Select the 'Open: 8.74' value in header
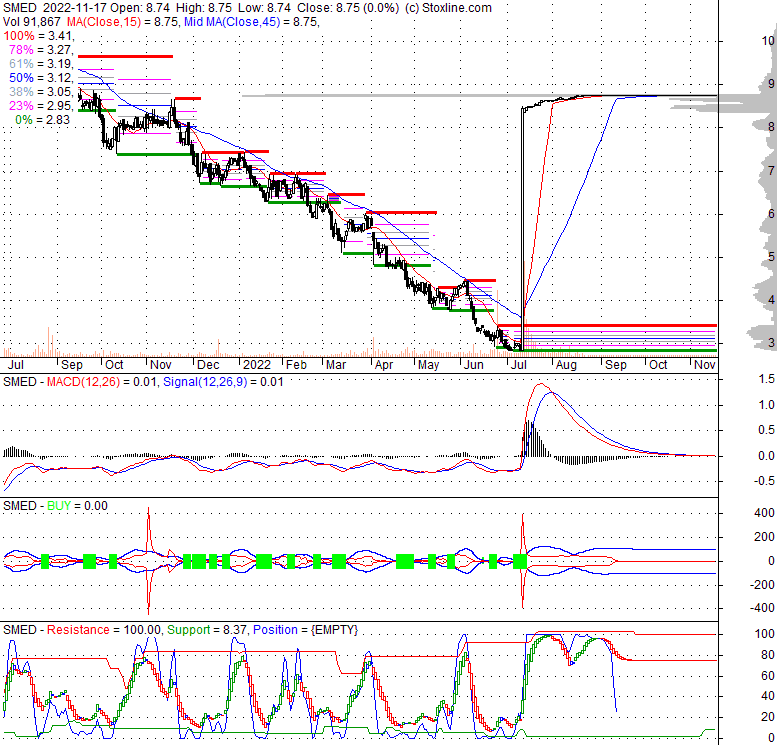The width and height of the screenshot is (778, 746). tap(140, 8)
